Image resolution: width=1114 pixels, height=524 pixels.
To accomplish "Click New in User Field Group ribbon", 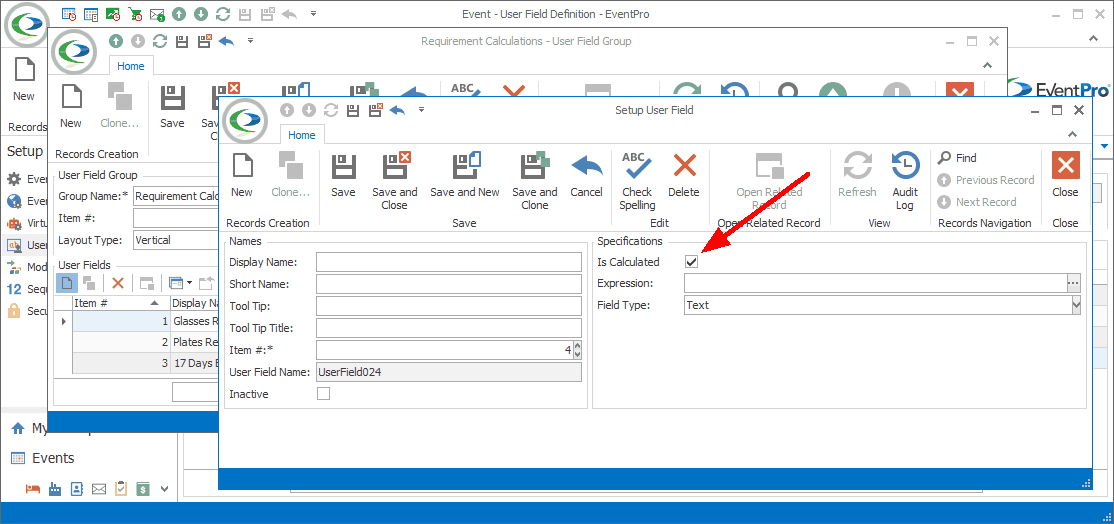I will coord(70,108).
